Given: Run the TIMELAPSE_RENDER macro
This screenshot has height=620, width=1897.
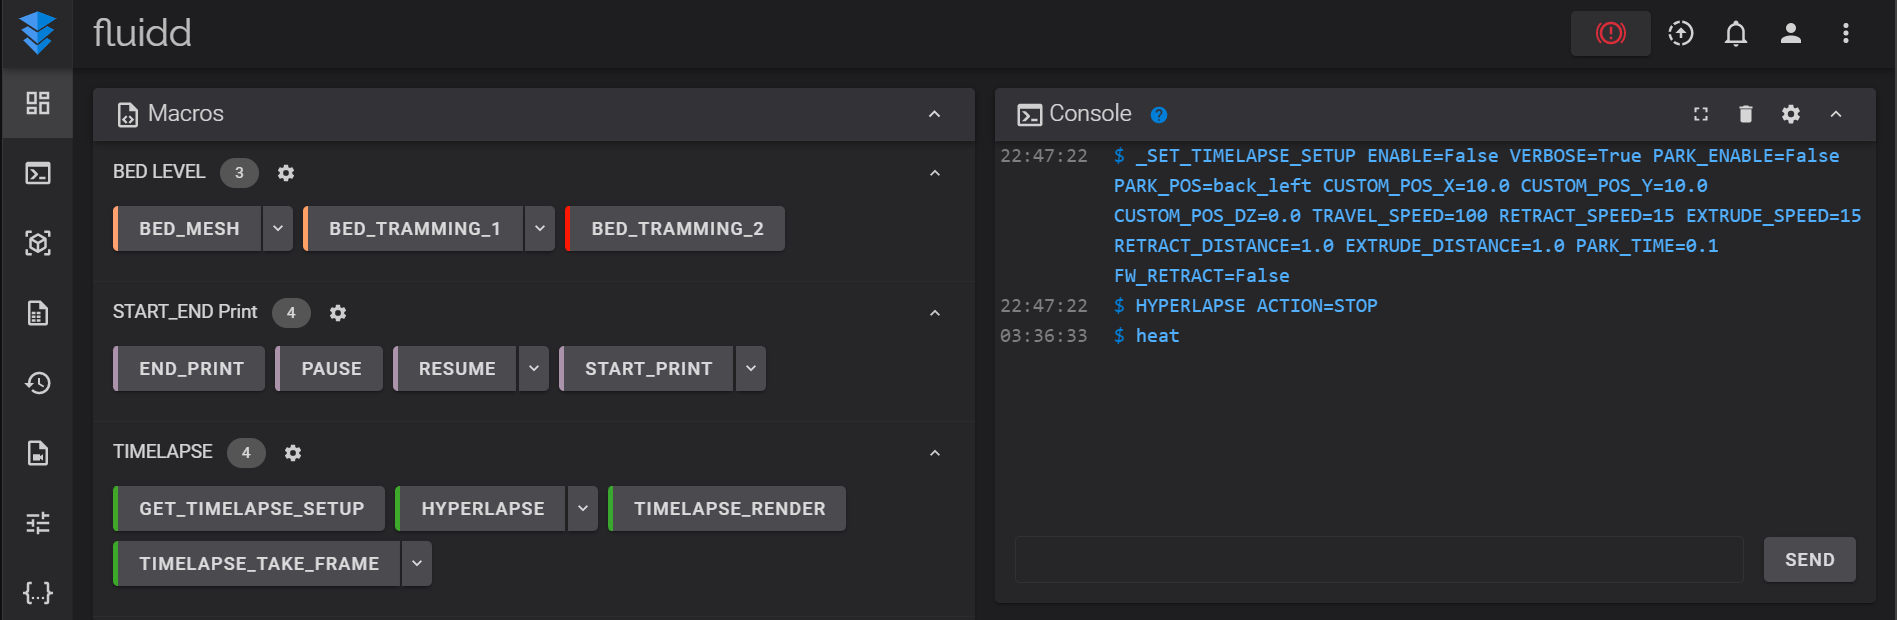Looking at the screenshot, I should [x=728, y=509].
